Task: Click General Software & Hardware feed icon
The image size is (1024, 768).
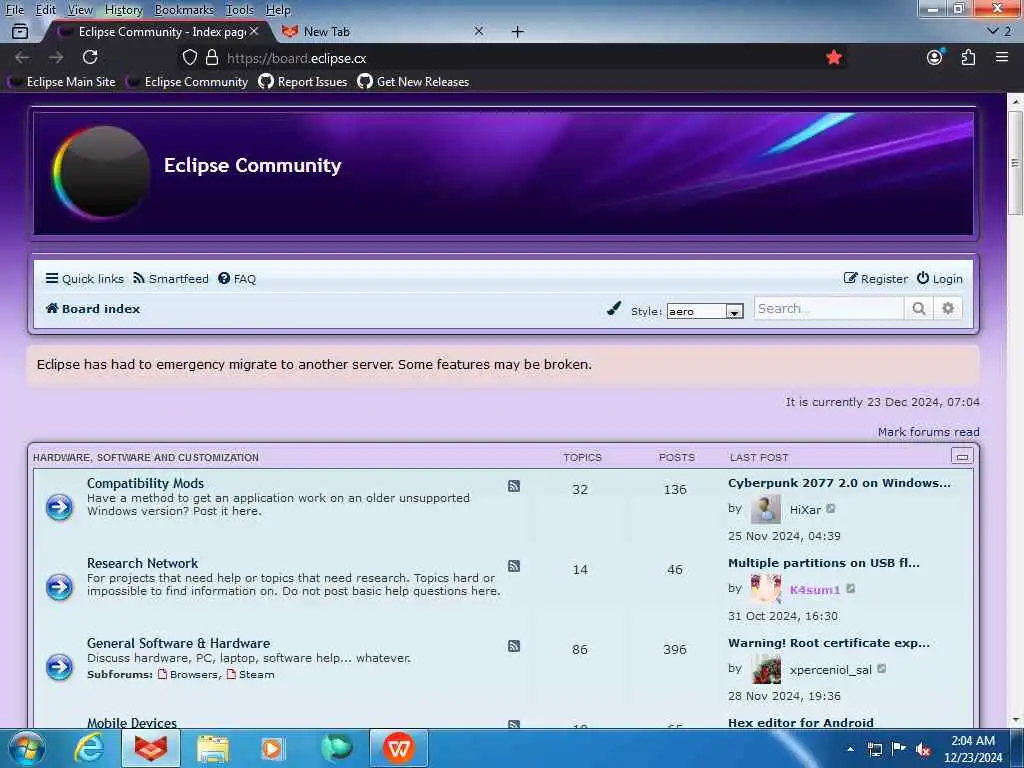Action: 514,646
